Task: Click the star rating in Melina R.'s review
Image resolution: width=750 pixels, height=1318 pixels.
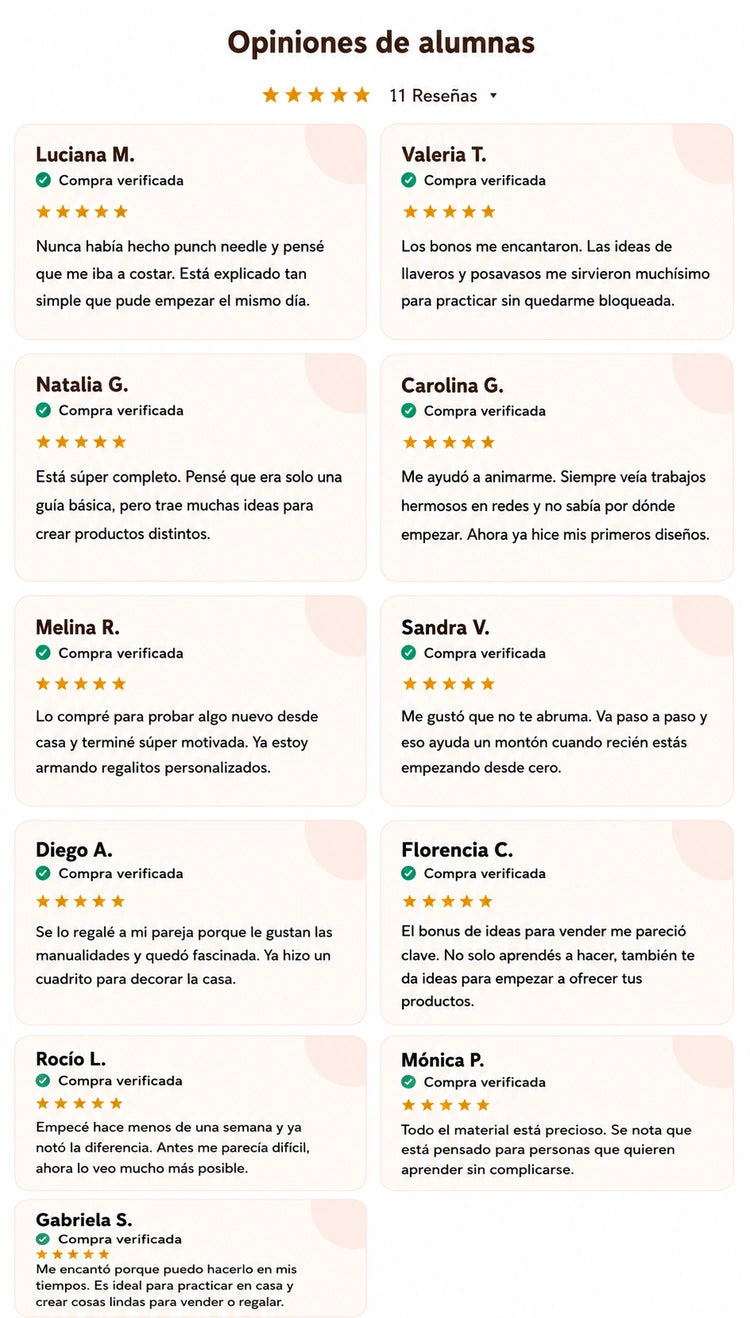Action: pos(82,684)
